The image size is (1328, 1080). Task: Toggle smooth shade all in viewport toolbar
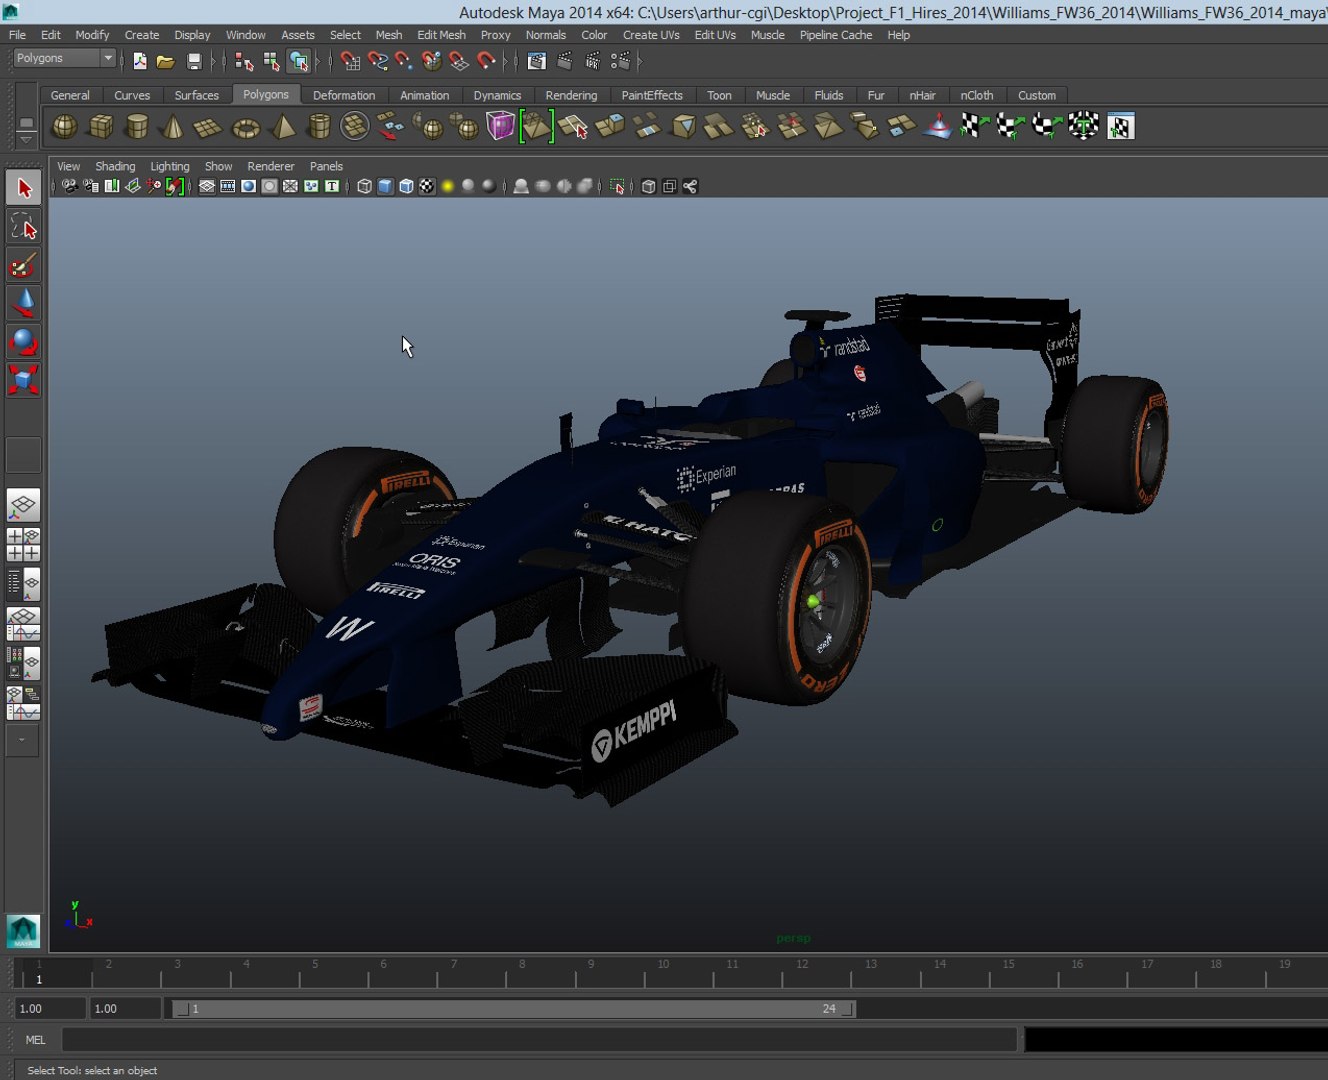(385, 186)
